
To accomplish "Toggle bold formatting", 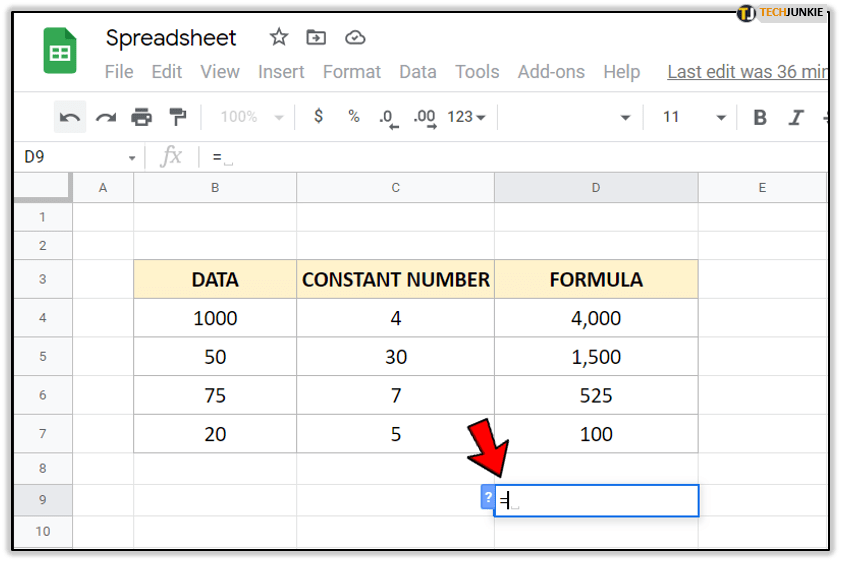I will [760, 117].
